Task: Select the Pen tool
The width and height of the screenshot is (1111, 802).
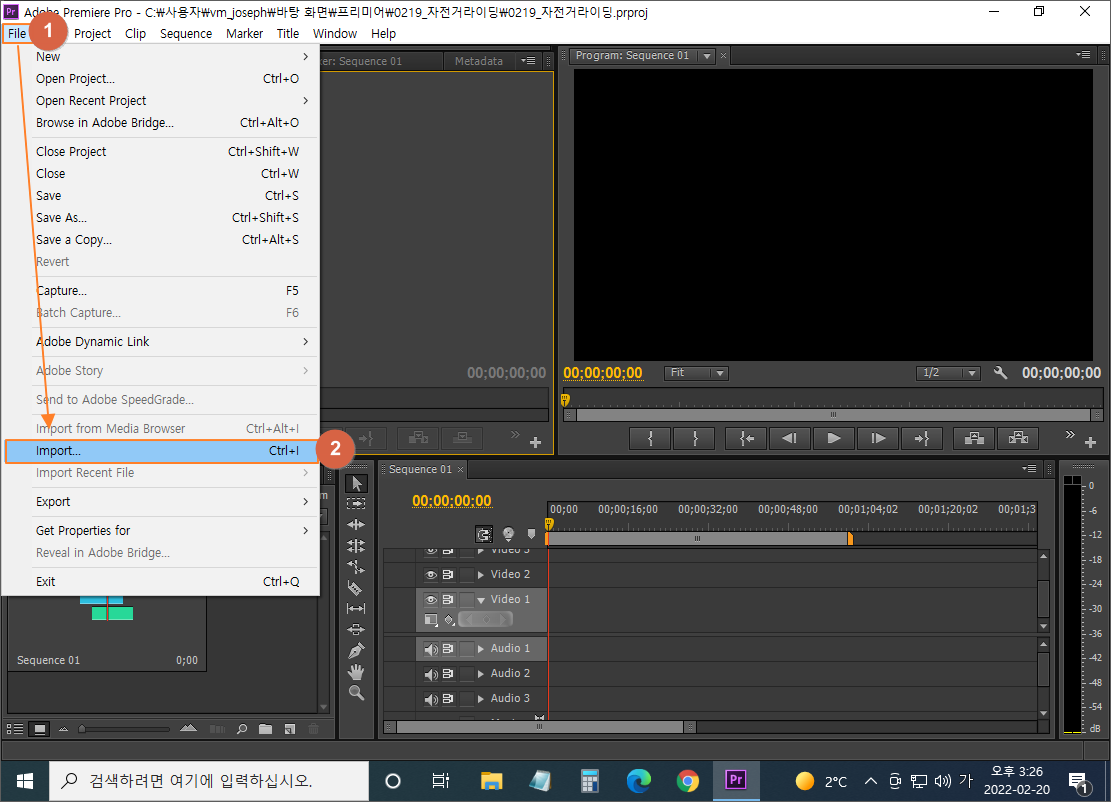Action: pos(356,650)
